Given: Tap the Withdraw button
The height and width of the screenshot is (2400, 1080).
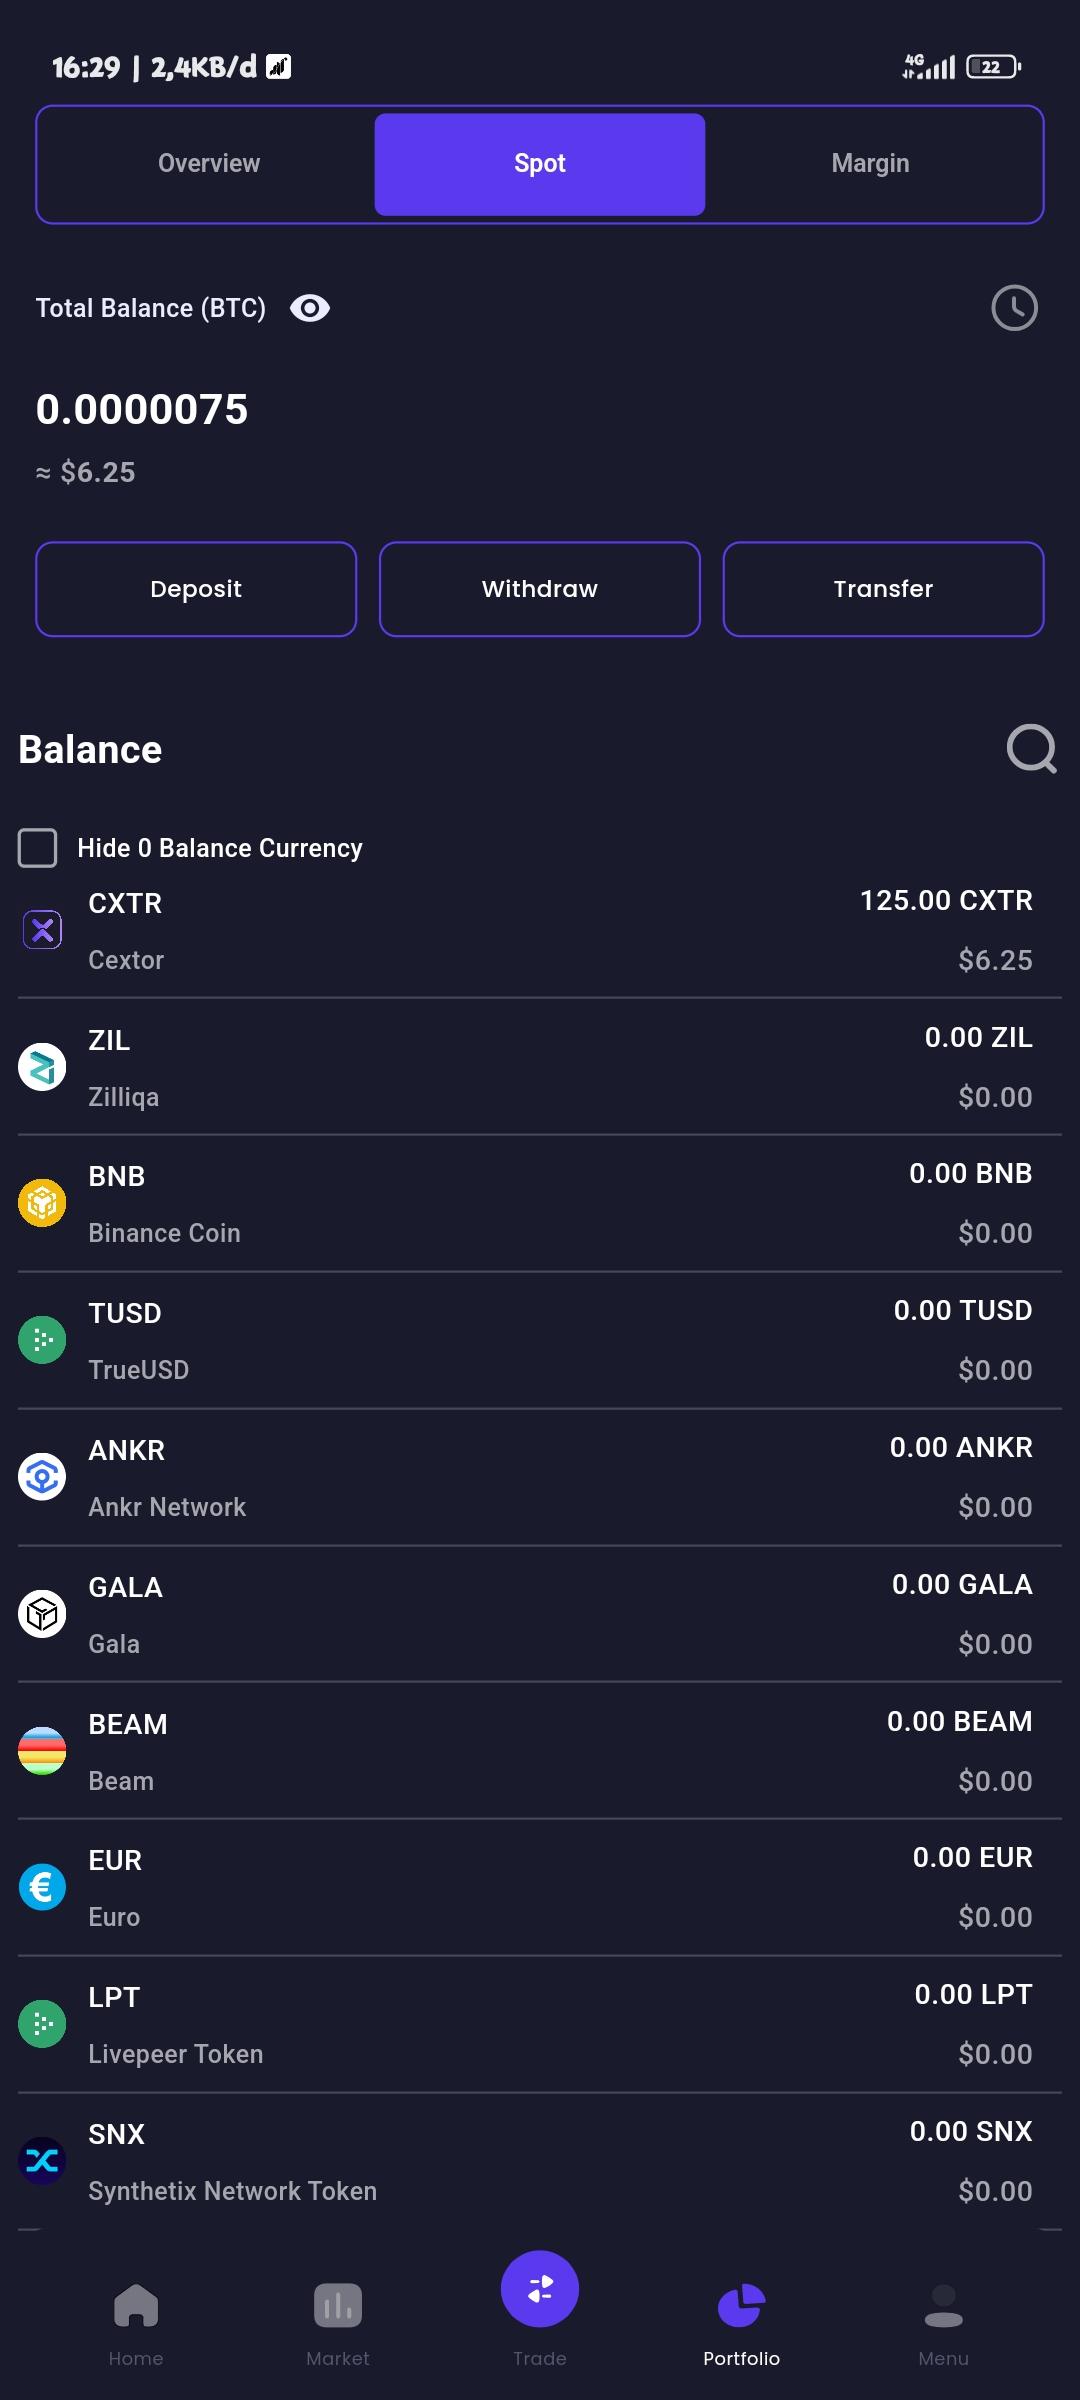Looking at the screenshot, I should pos(540,589).
